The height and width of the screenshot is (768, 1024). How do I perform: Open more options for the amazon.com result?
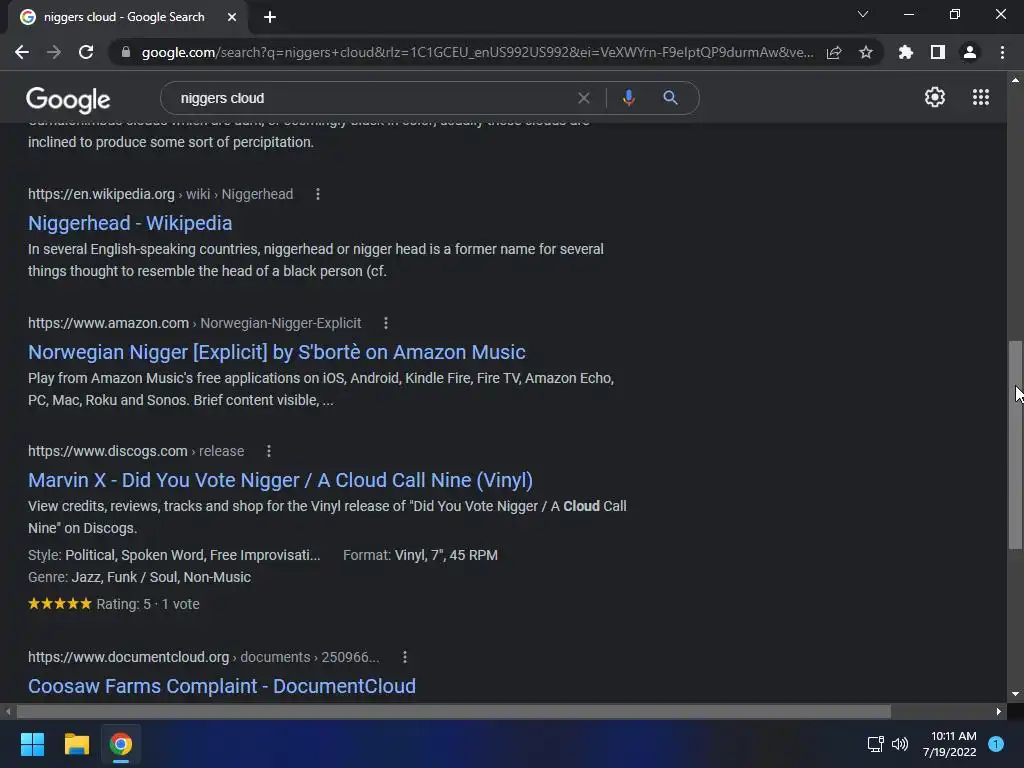386,323
